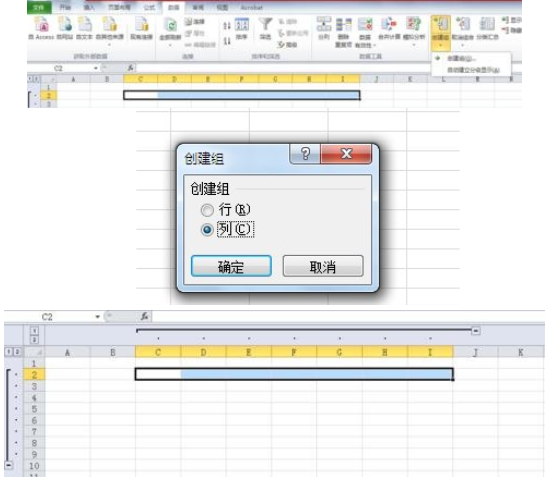Collapse the column group with the minus button
The width and height of the screenshot is (547, 482).
[x=475, y=330]
